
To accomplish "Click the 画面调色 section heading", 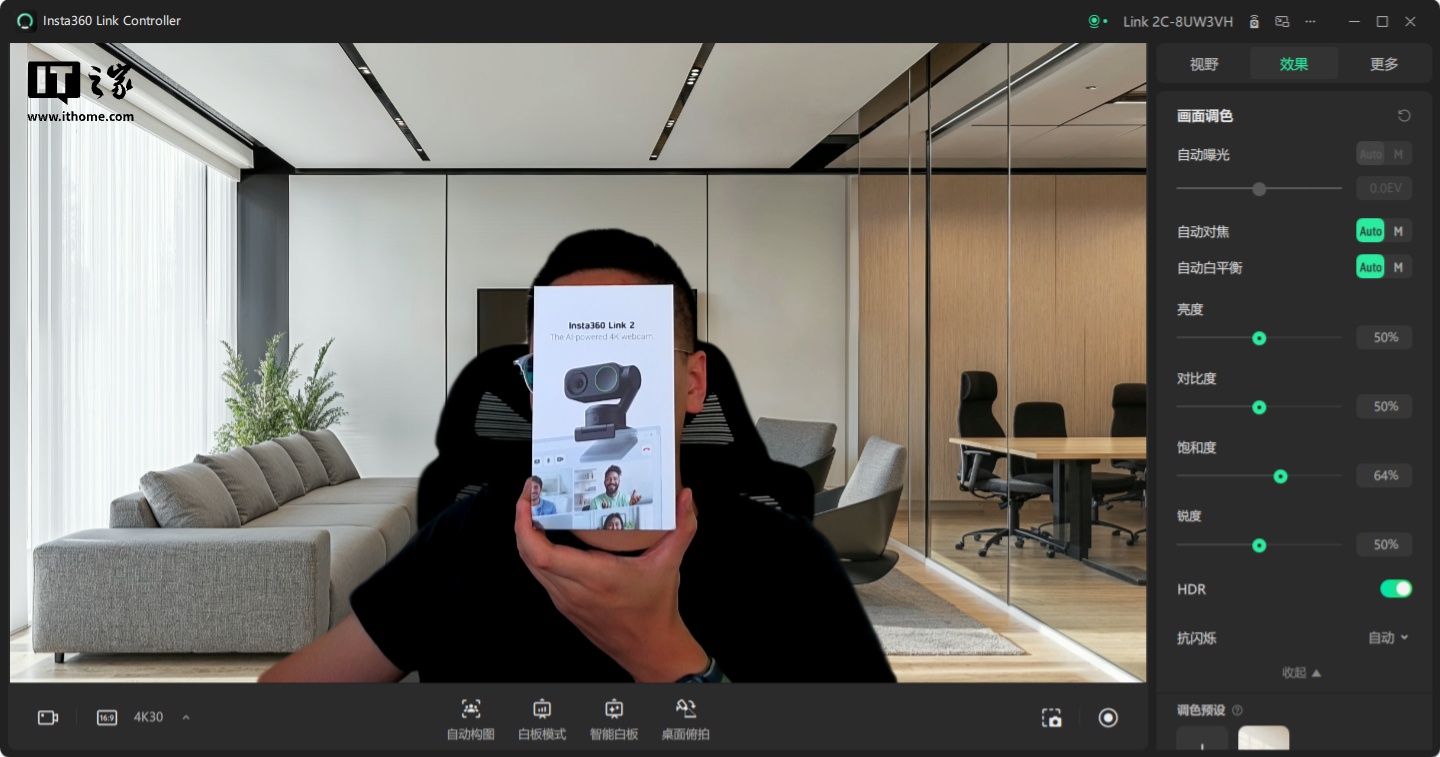I will click(x=1205, y=116).
